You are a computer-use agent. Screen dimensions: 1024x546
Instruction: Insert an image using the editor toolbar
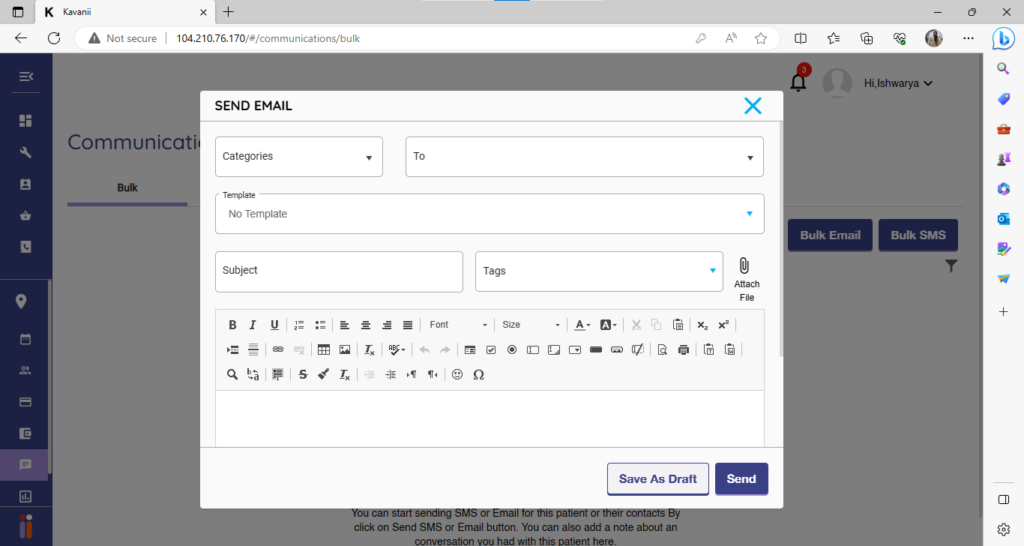tap(345, 350)
